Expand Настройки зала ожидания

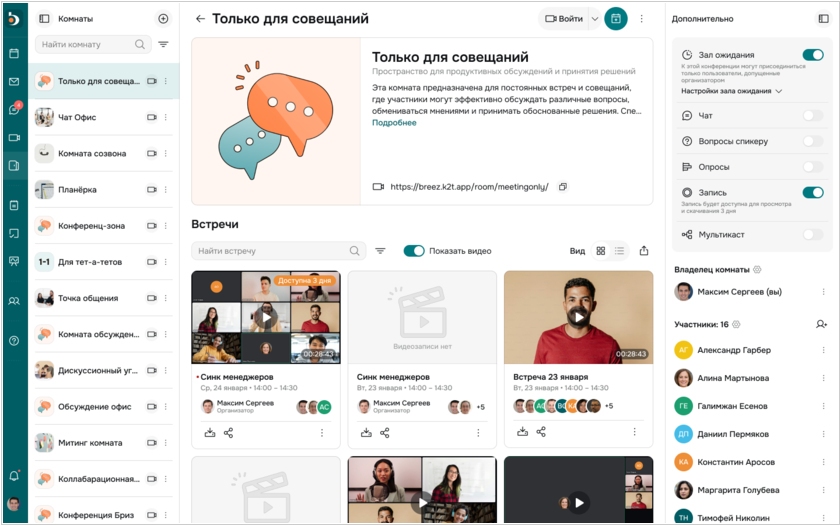click(x=731, y=91)
